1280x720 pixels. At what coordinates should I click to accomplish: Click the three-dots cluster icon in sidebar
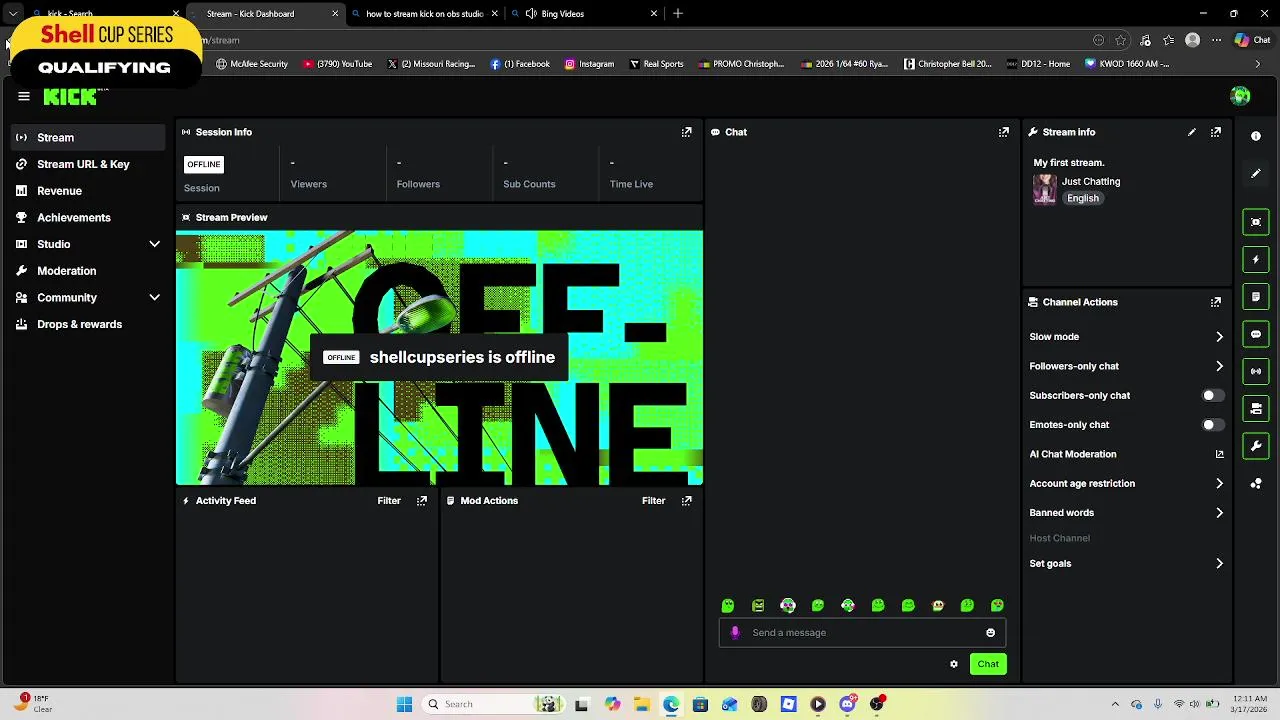[x=1256, y=484]
